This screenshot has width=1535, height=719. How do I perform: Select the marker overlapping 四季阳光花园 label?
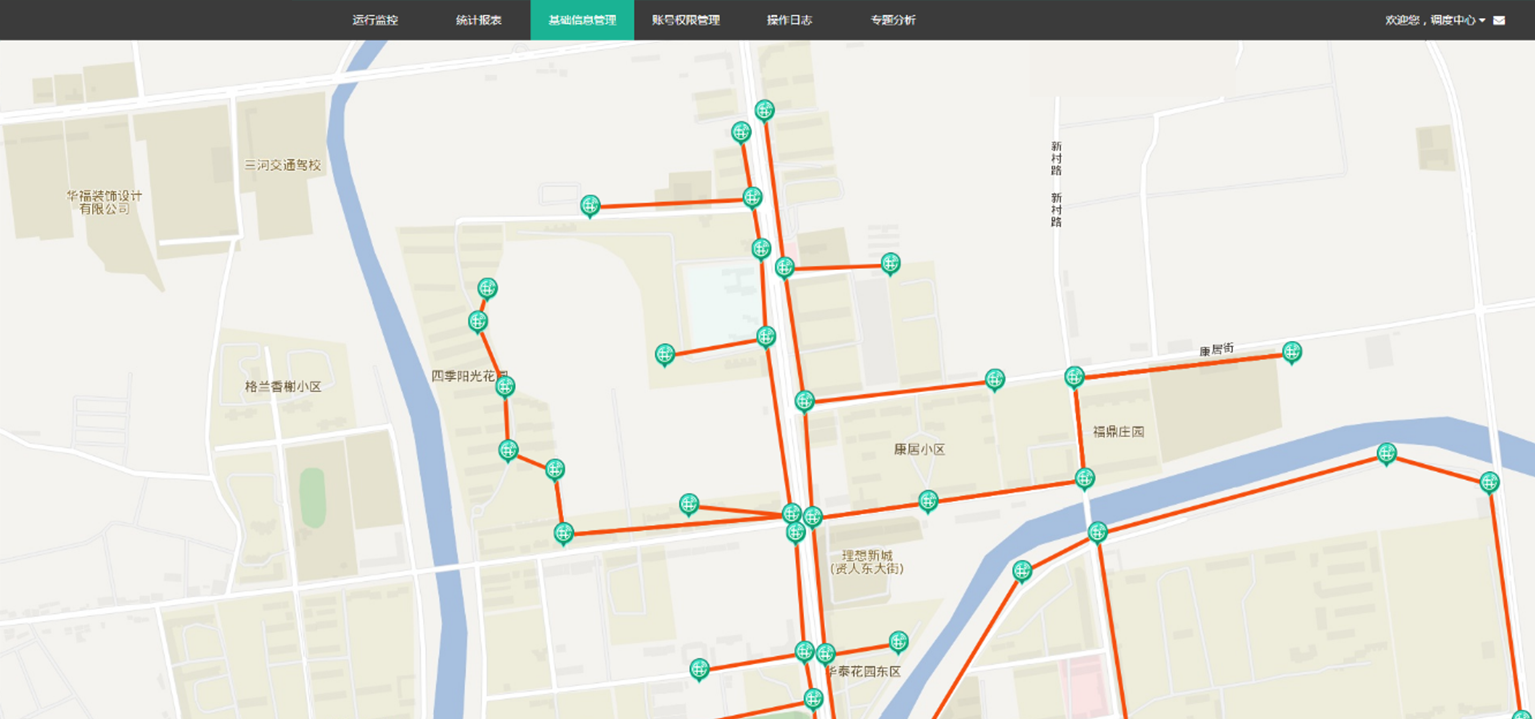[505, 387]
